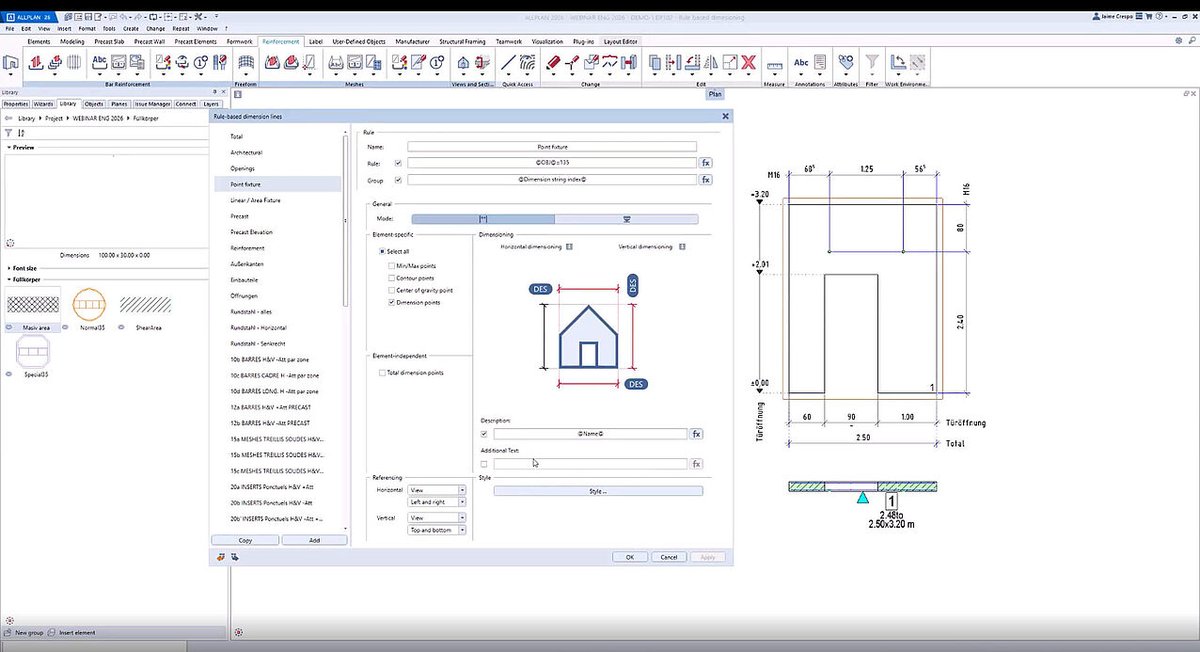Screen dimensions: 1200x652
Task: Switch to the Wizards palette tab
Action: pyautogui.click(x=43, y=103)
